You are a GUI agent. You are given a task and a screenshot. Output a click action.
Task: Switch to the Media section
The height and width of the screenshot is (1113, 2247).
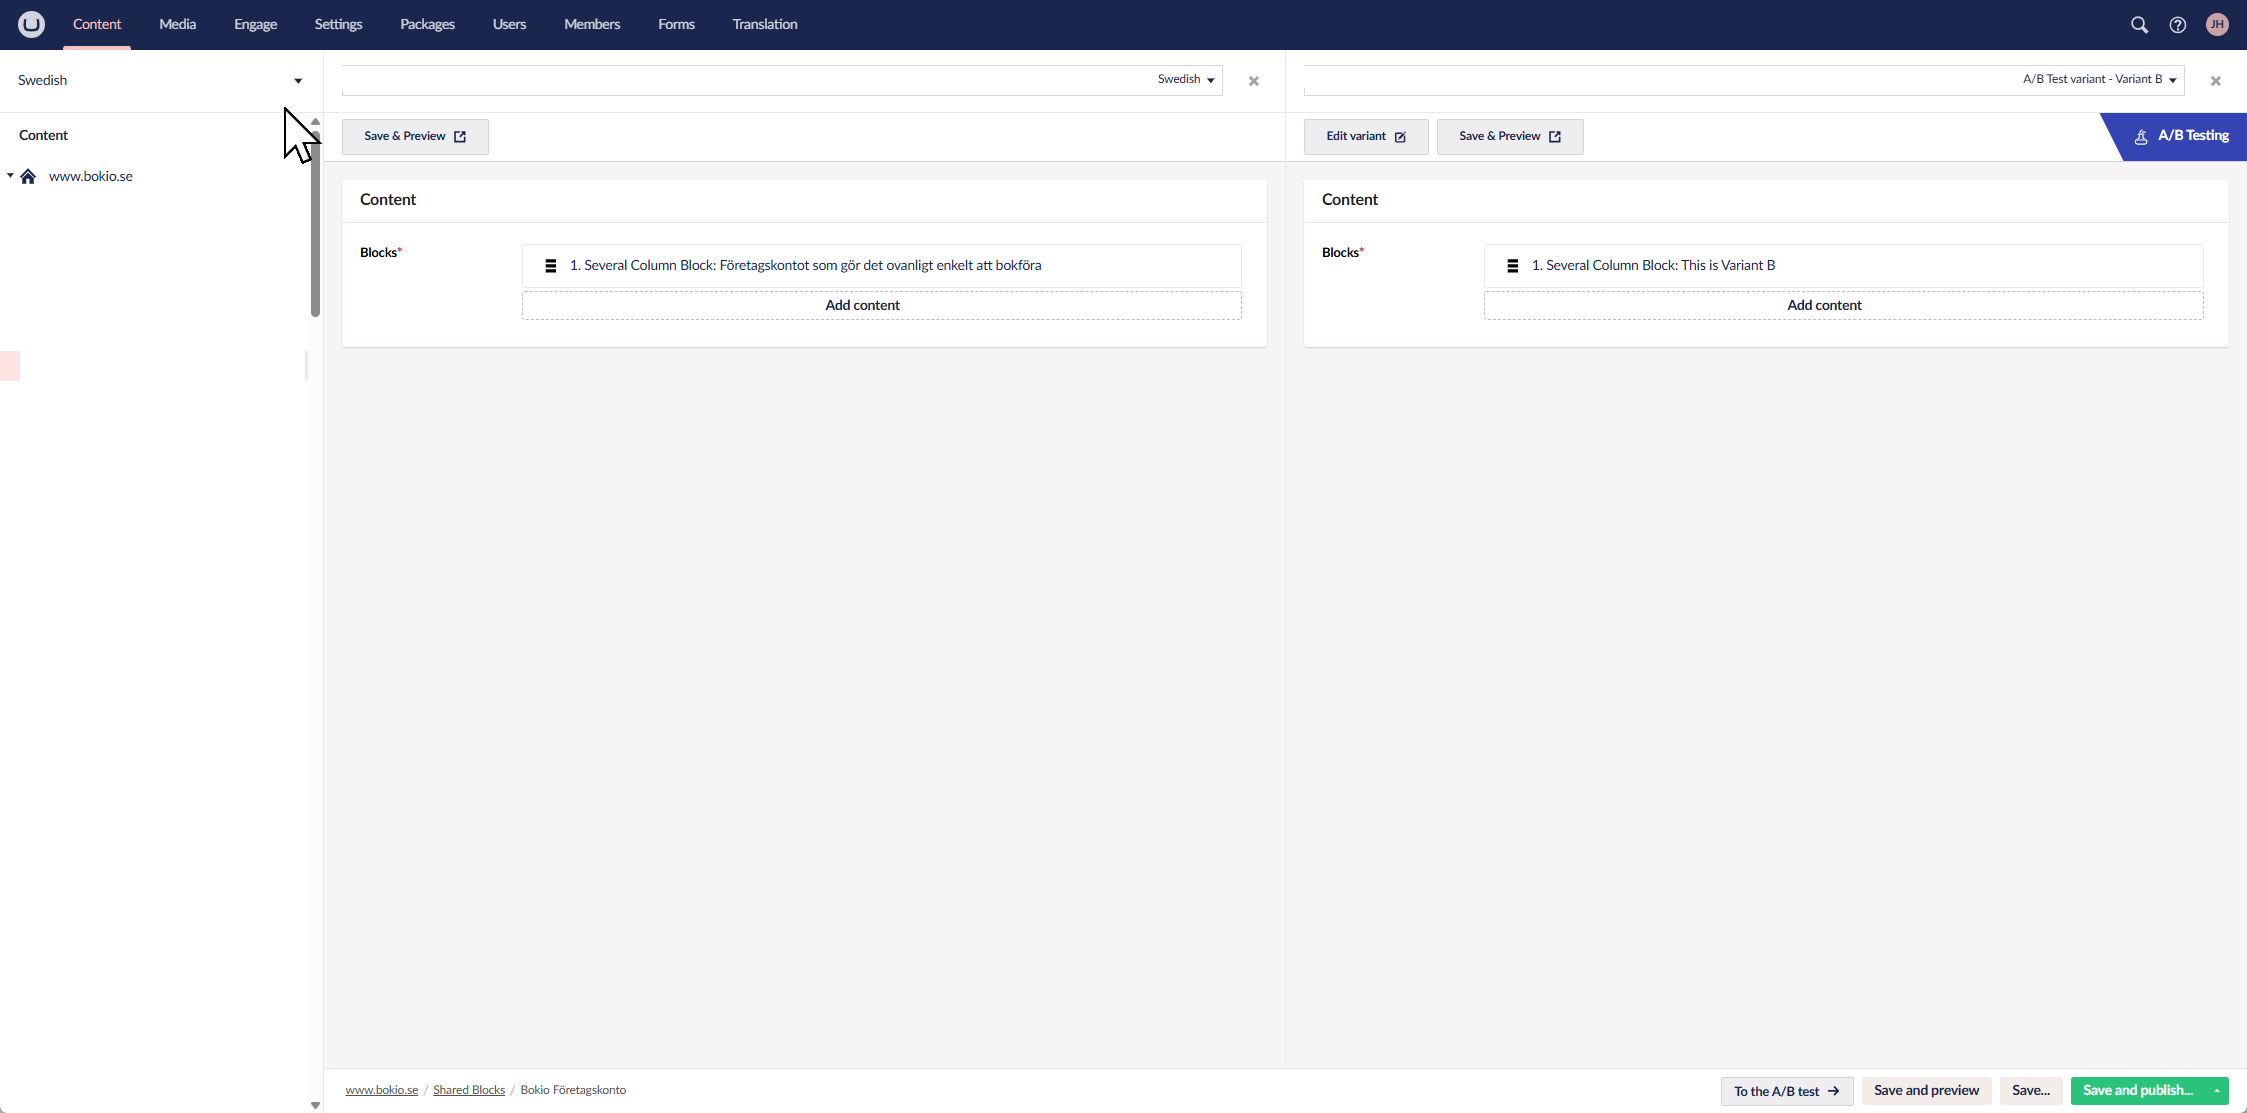pos(177,24)
